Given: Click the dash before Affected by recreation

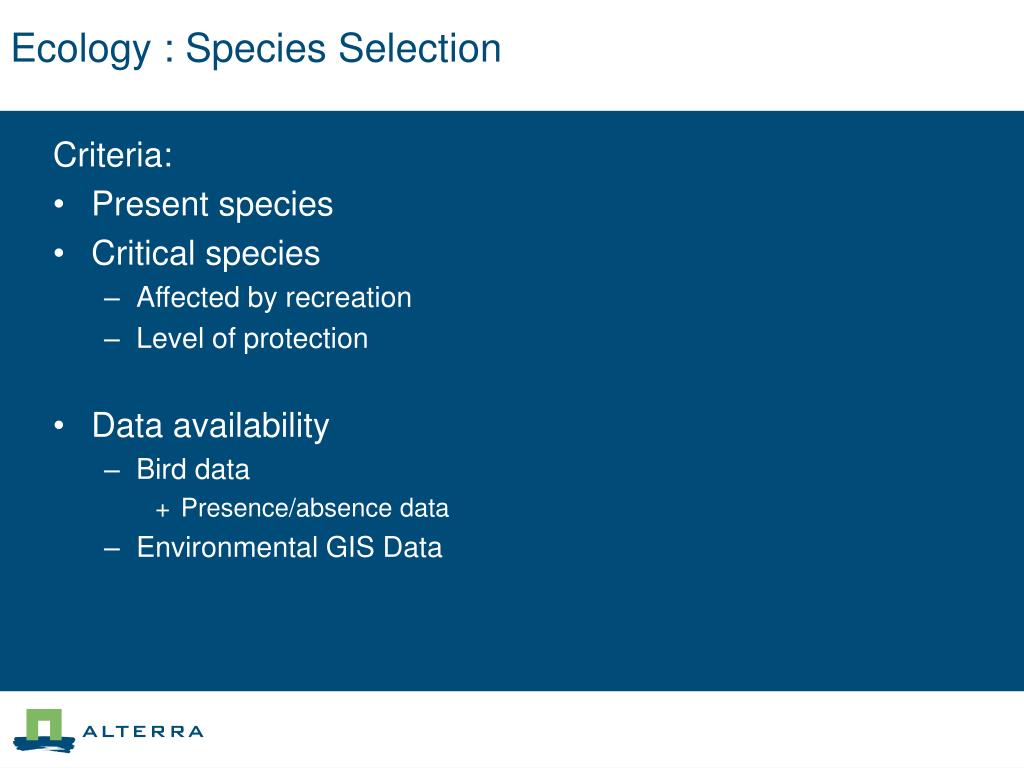Looking at the screenshot, I should (112, 300).
